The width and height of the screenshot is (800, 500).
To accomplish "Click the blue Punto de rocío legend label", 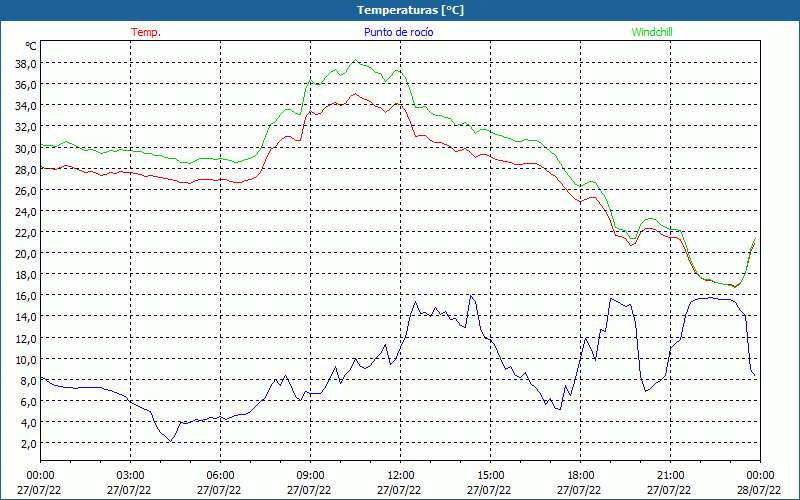I will pyautogui.click(x=398, y=32).
